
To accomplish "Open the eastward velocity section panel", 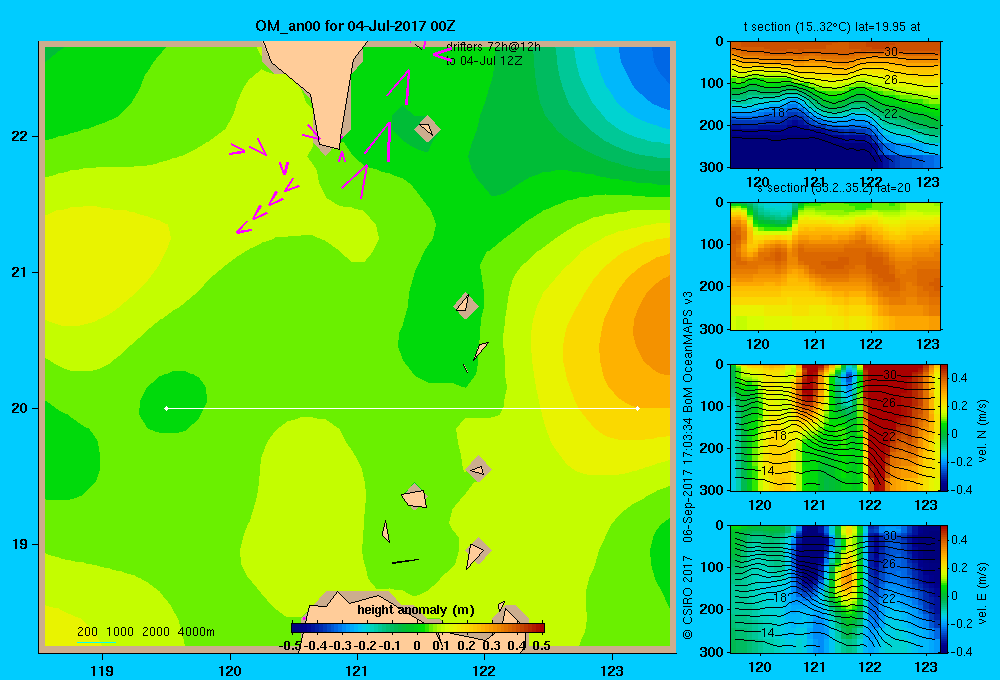I will tap(835, 589).
